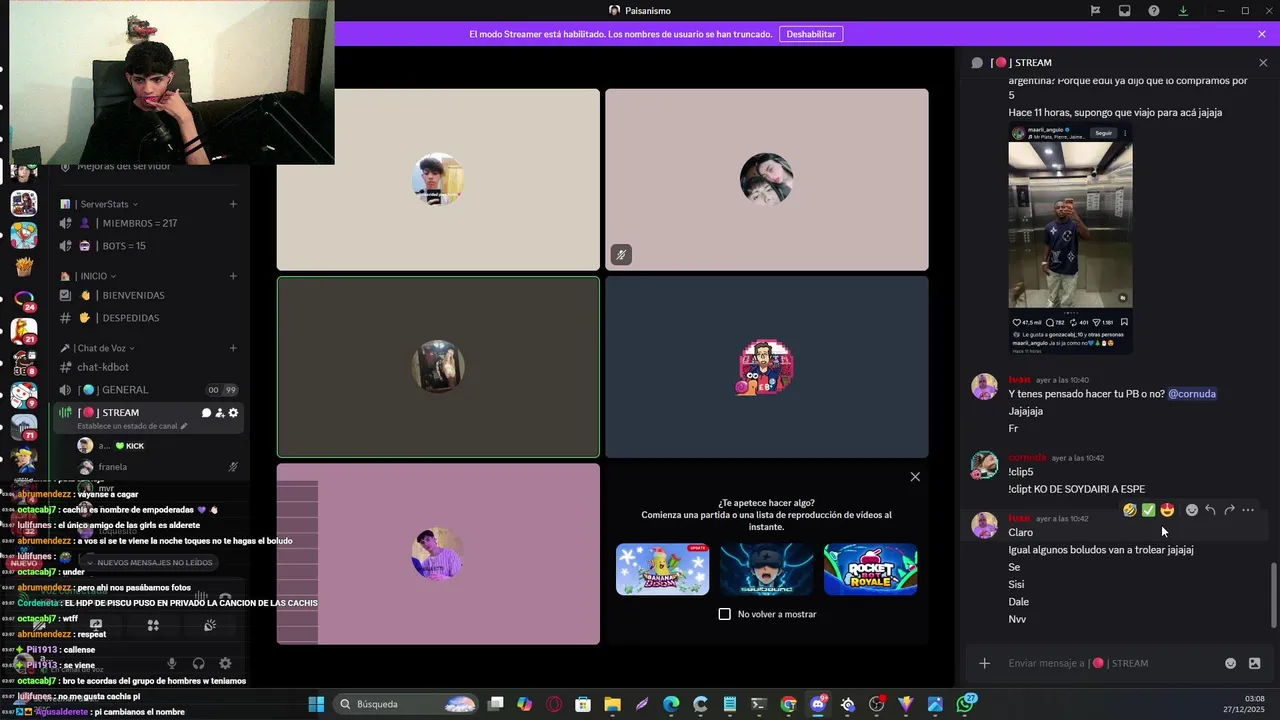Click the message input field for STREAM
The width and height of the screenshot is (1280, 720).
coord(1110,663)
